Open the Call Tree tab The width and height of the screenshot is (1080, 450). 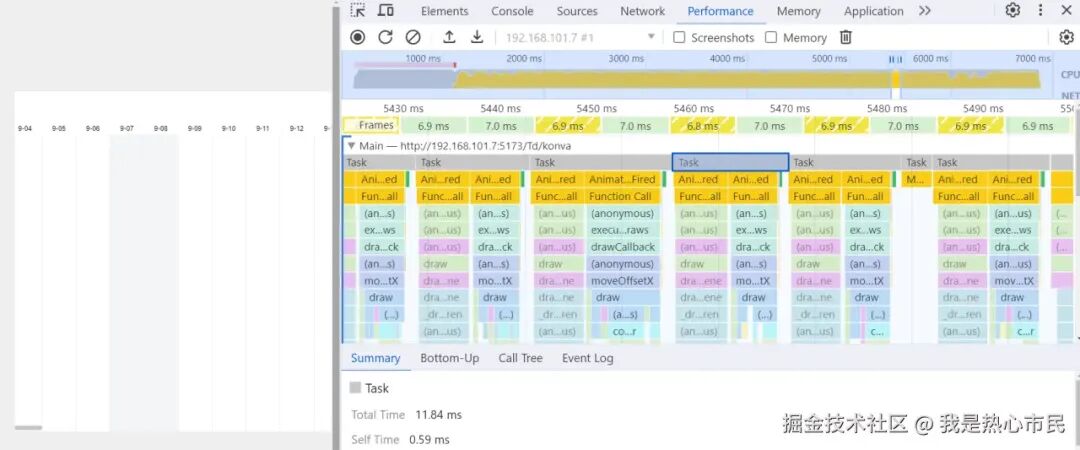(521, 358)
